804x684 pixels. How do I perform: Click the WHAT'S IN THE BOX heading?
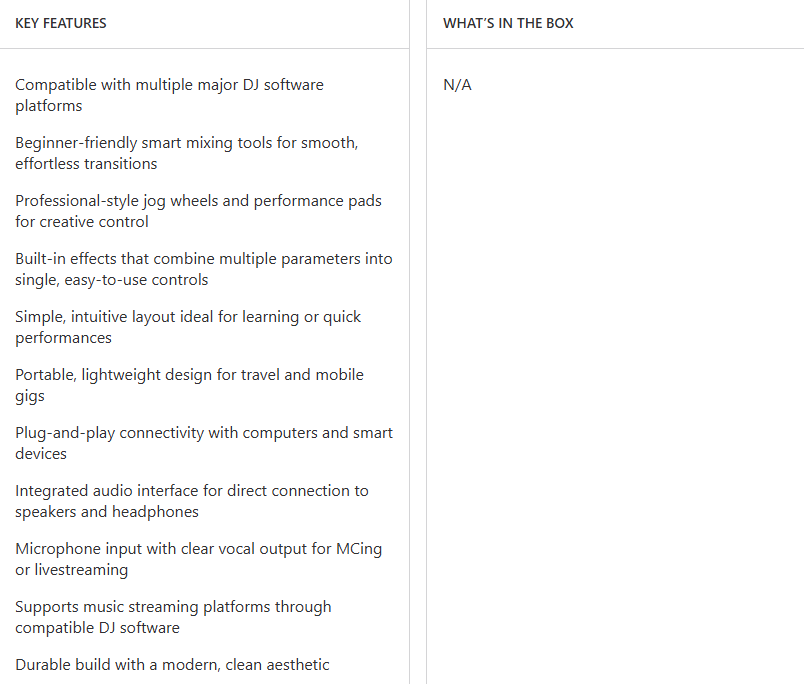coord(508,23)
